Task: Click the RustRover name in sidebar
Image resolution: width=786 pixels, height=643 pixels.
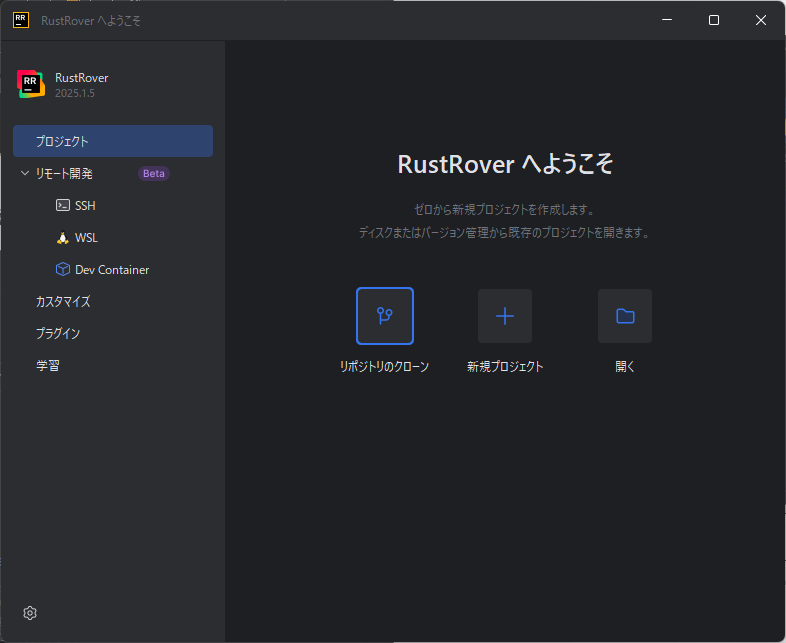Action: pos(82,78)
